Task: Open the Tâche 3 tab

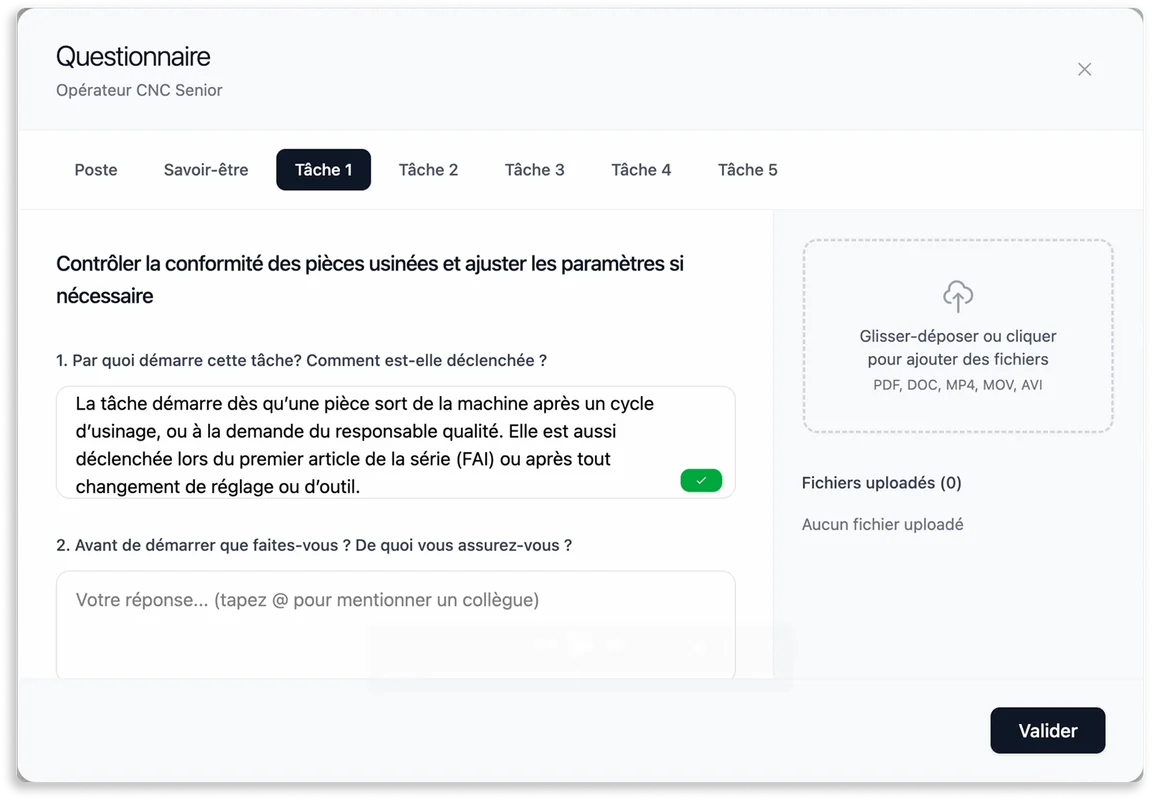Action: (534, 170)
